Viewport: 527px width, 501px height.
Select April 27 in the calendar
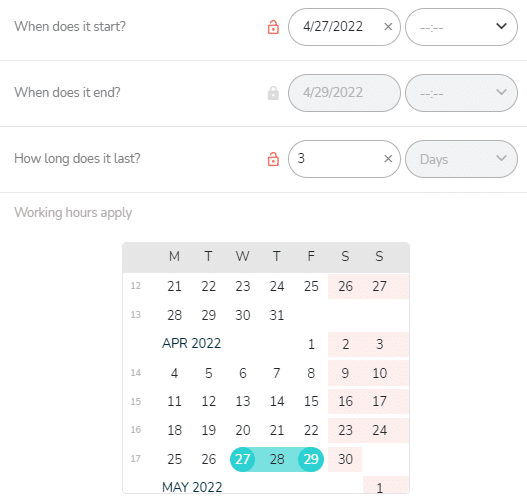[x=243, y=459]
